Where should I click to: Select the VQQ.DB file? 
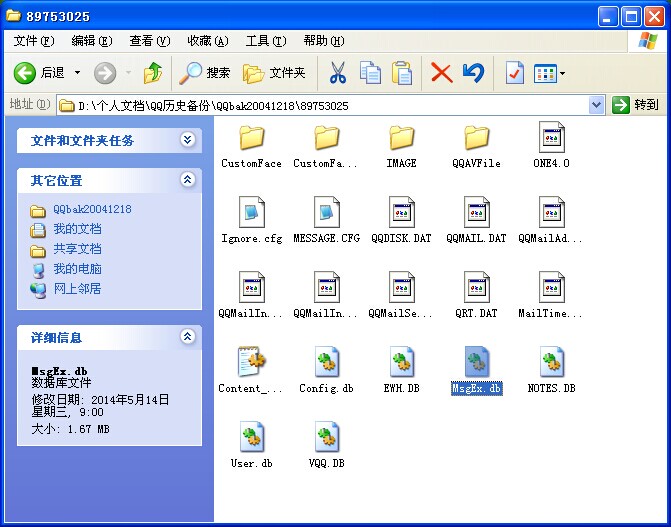pos(327,445)
